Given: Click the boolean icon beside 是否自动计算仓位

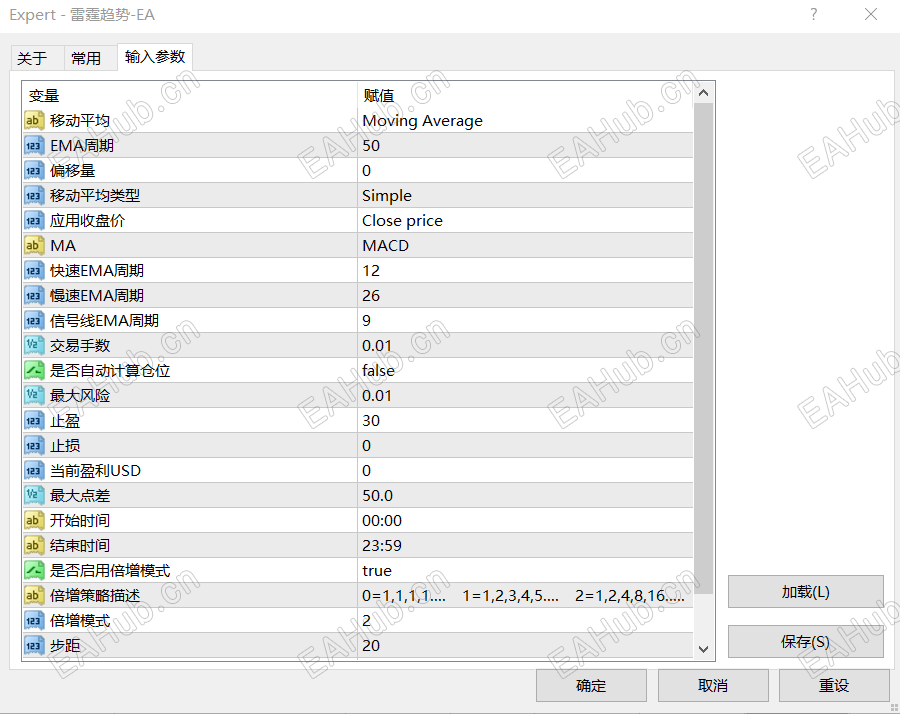Looking at the screenshot, I should point(34,370).
